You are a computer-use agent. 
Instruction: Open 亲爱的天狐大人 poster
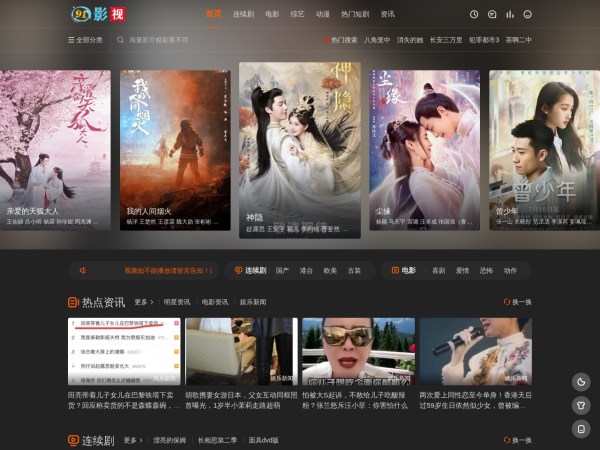(55, 150)
